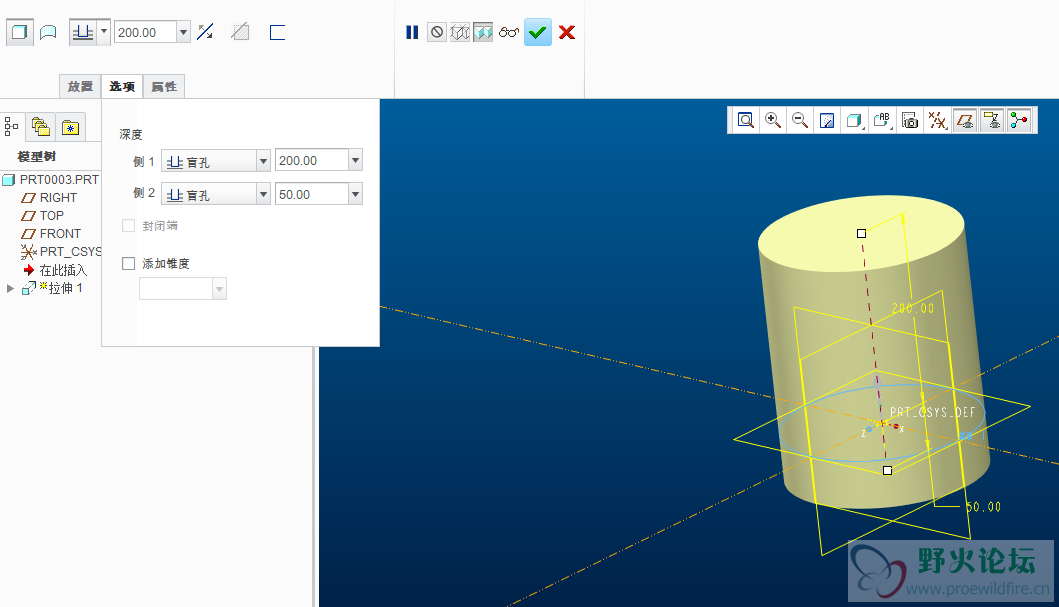Select the RIGHT datum plane
Screen dimensions: 1059x607
click(x=49, y=198)
